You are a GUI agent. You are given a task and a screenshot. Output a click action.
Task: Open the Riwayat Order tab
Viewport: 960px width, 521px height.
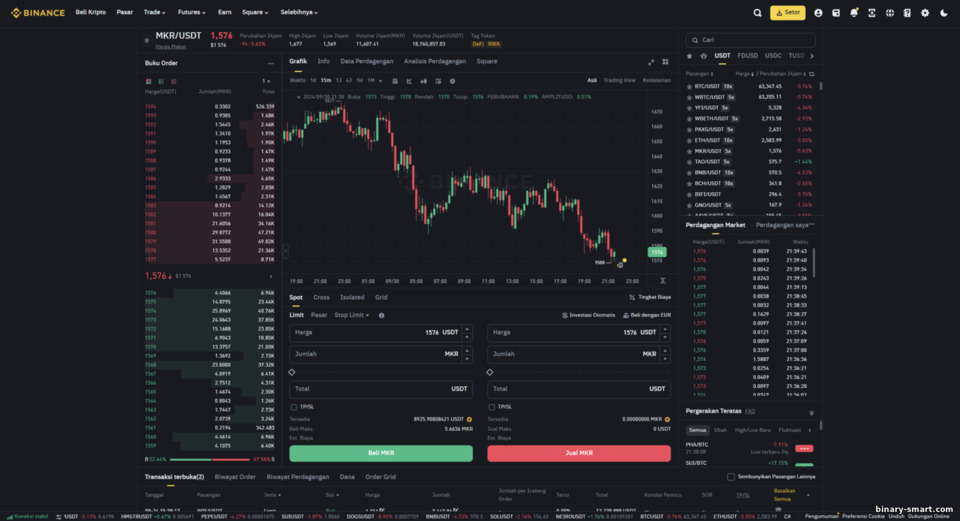(235, 477)
